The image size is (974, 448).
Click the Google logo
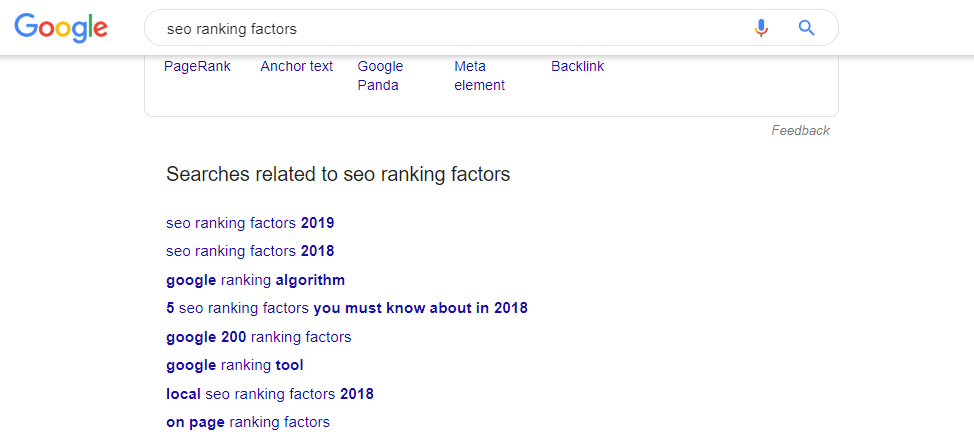pos(61,28)
